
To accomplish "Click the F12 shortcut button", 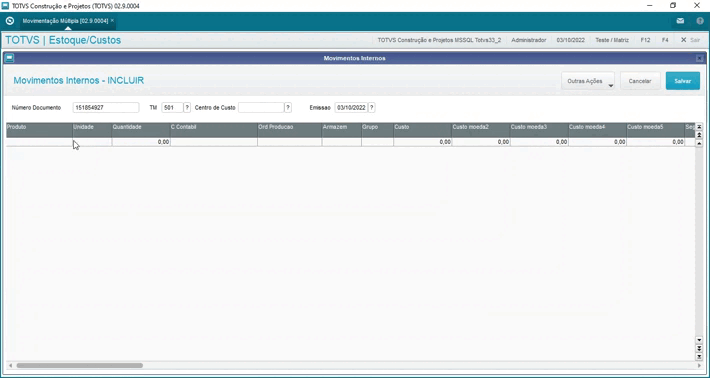I will click(645, 40).
